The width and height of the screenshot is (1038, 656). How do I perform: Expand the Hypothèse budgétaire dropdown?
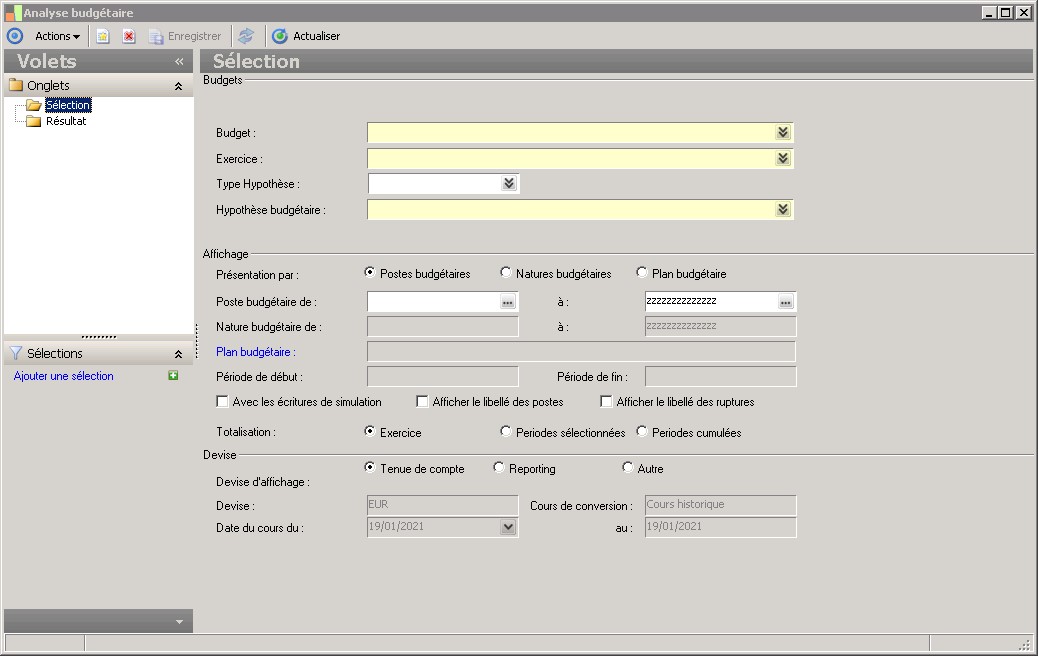pyautogui.click(x=783, y=210)
